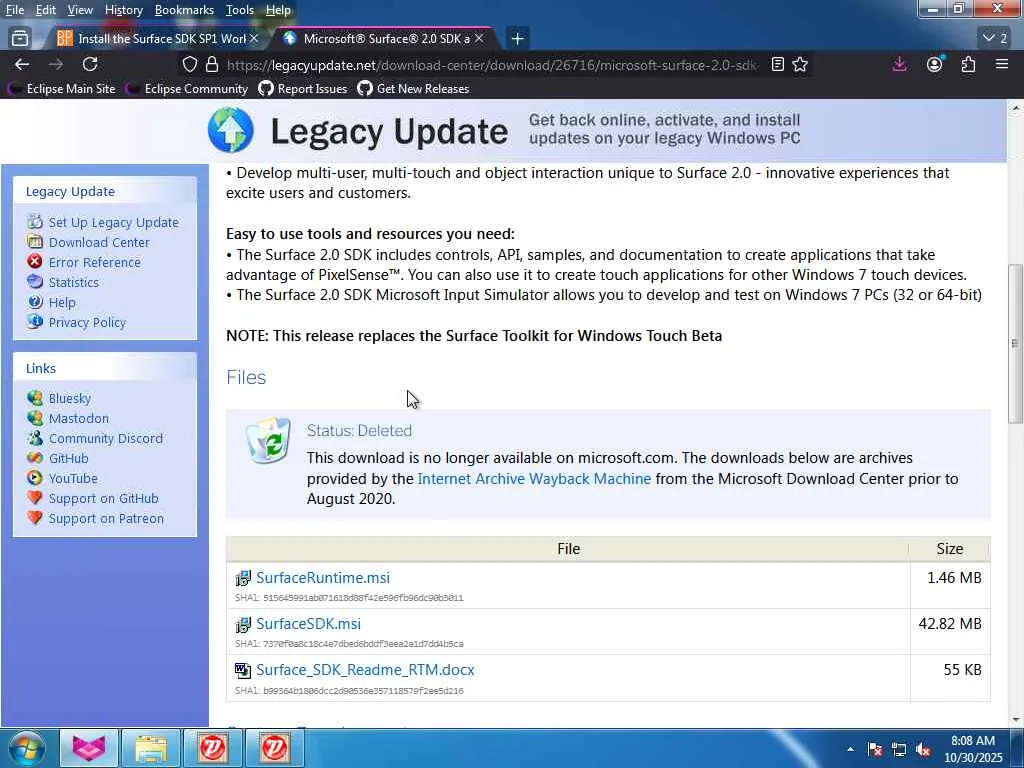Go back with the back arrow
The height and width of the screenshot is (768, 1024).
click(x=22, y=64)
